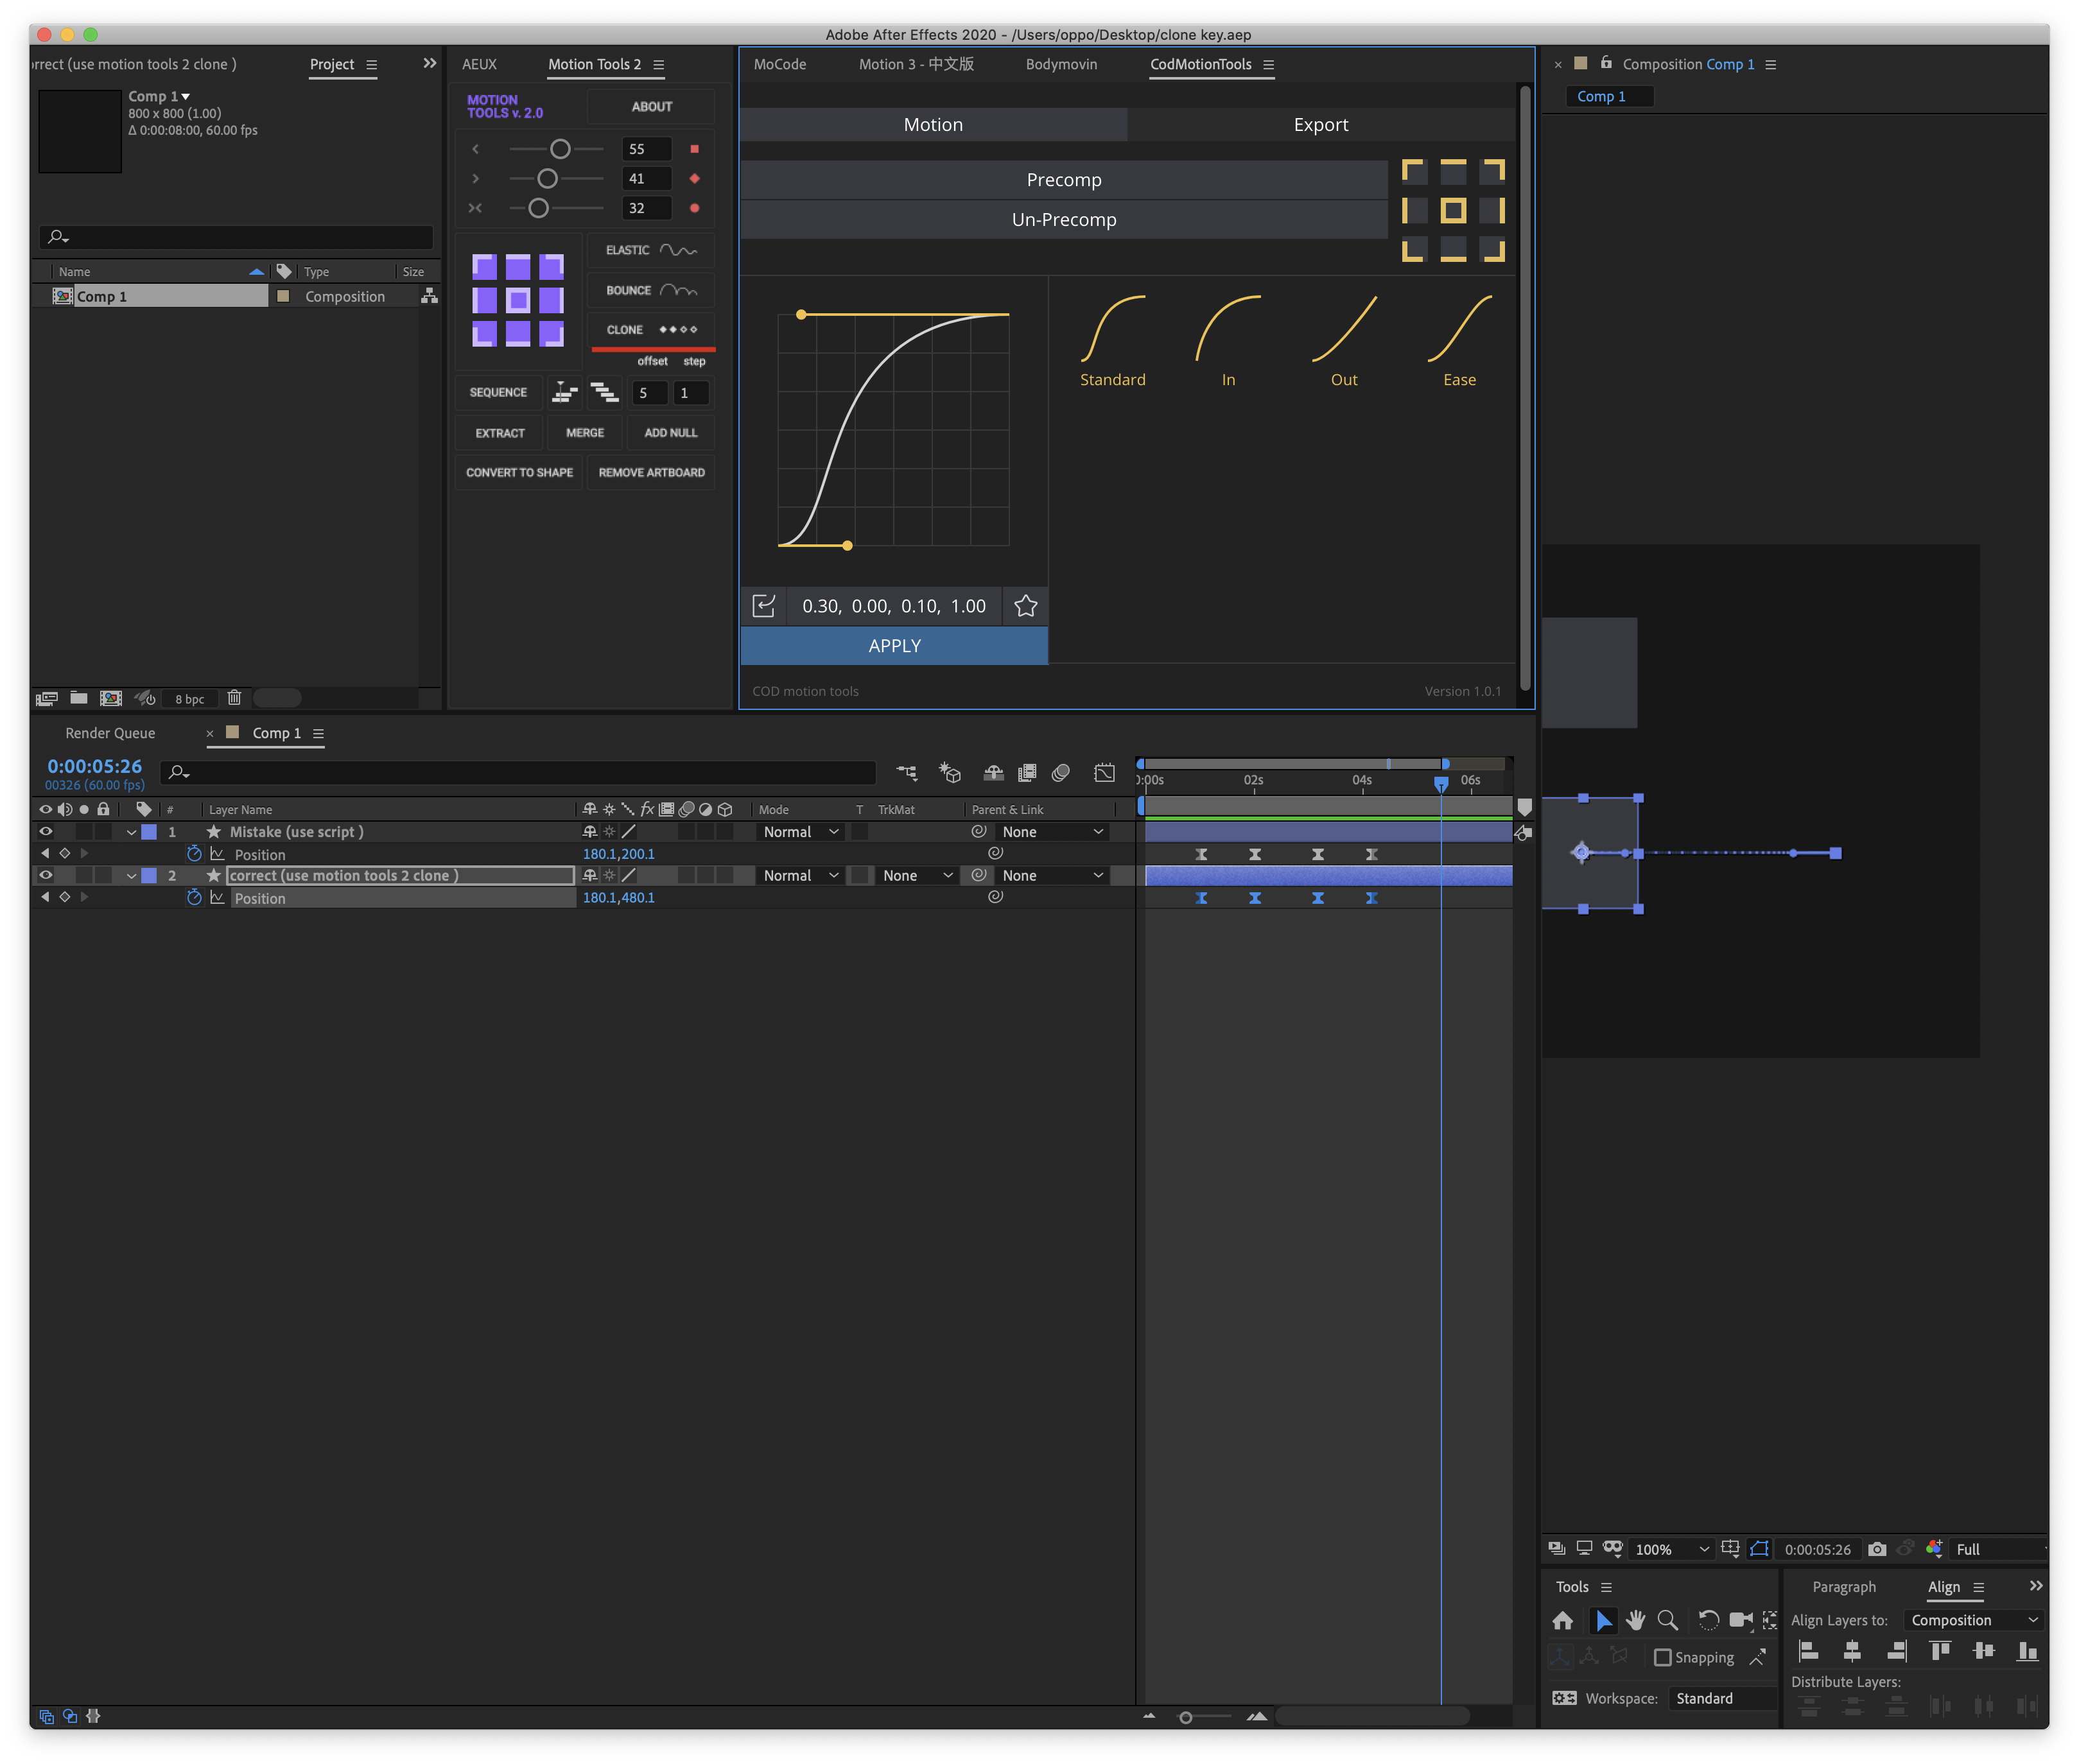Click the Draft 3D icon in timeline
The height and width of the screenshot is (1764, 2079).
coord(949,772)
